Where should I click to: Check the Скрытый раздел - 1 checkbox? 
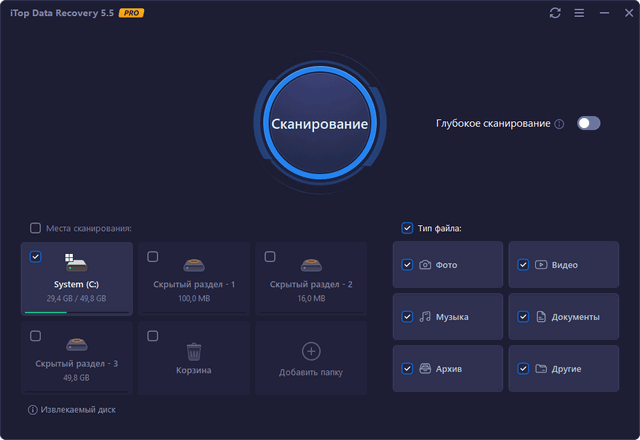[153, 257]
